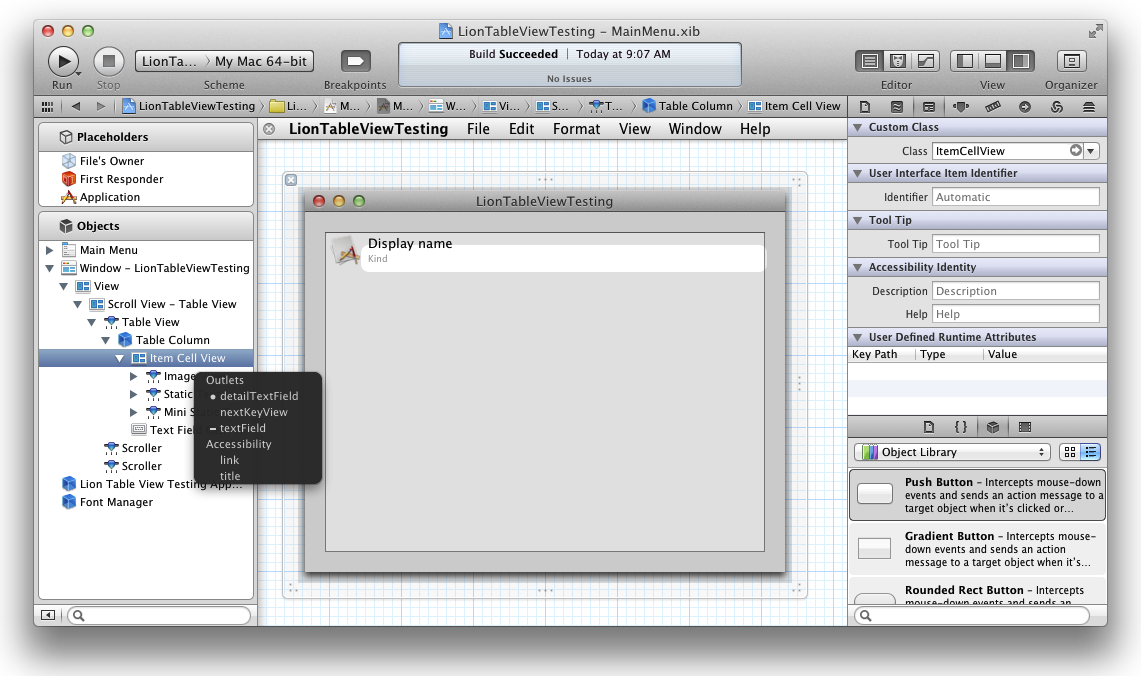
Task: Switch library to icon grid view
Action: click(1070, 452)
